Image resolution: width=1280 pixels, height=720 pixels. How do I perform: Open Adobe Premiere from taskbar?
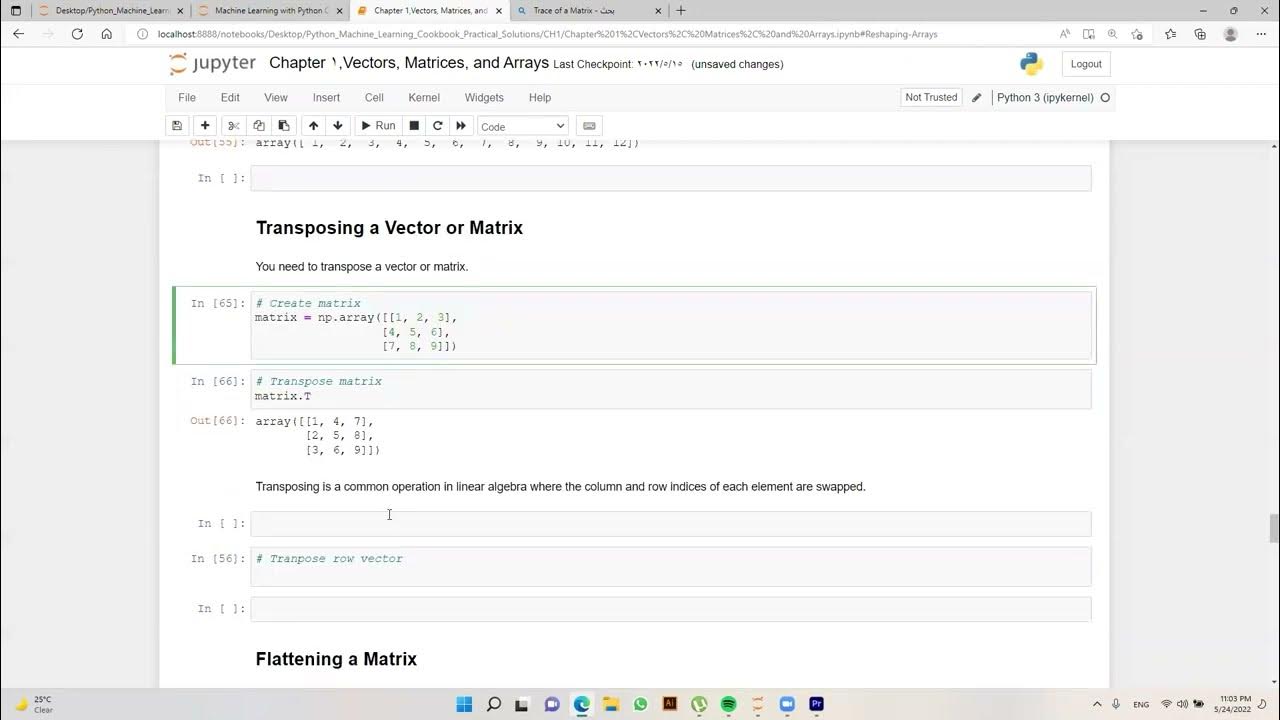[x=816, y=704]
